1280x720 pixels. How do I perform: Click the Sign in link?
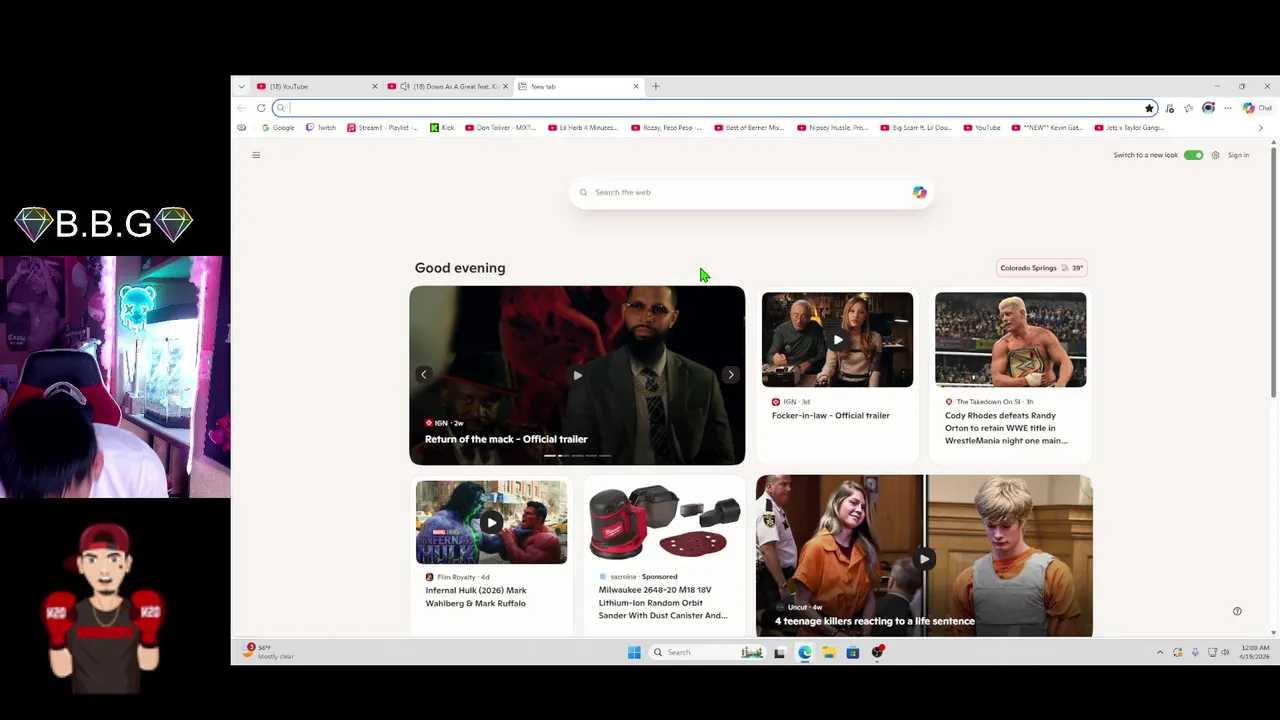pos(1238,155)
